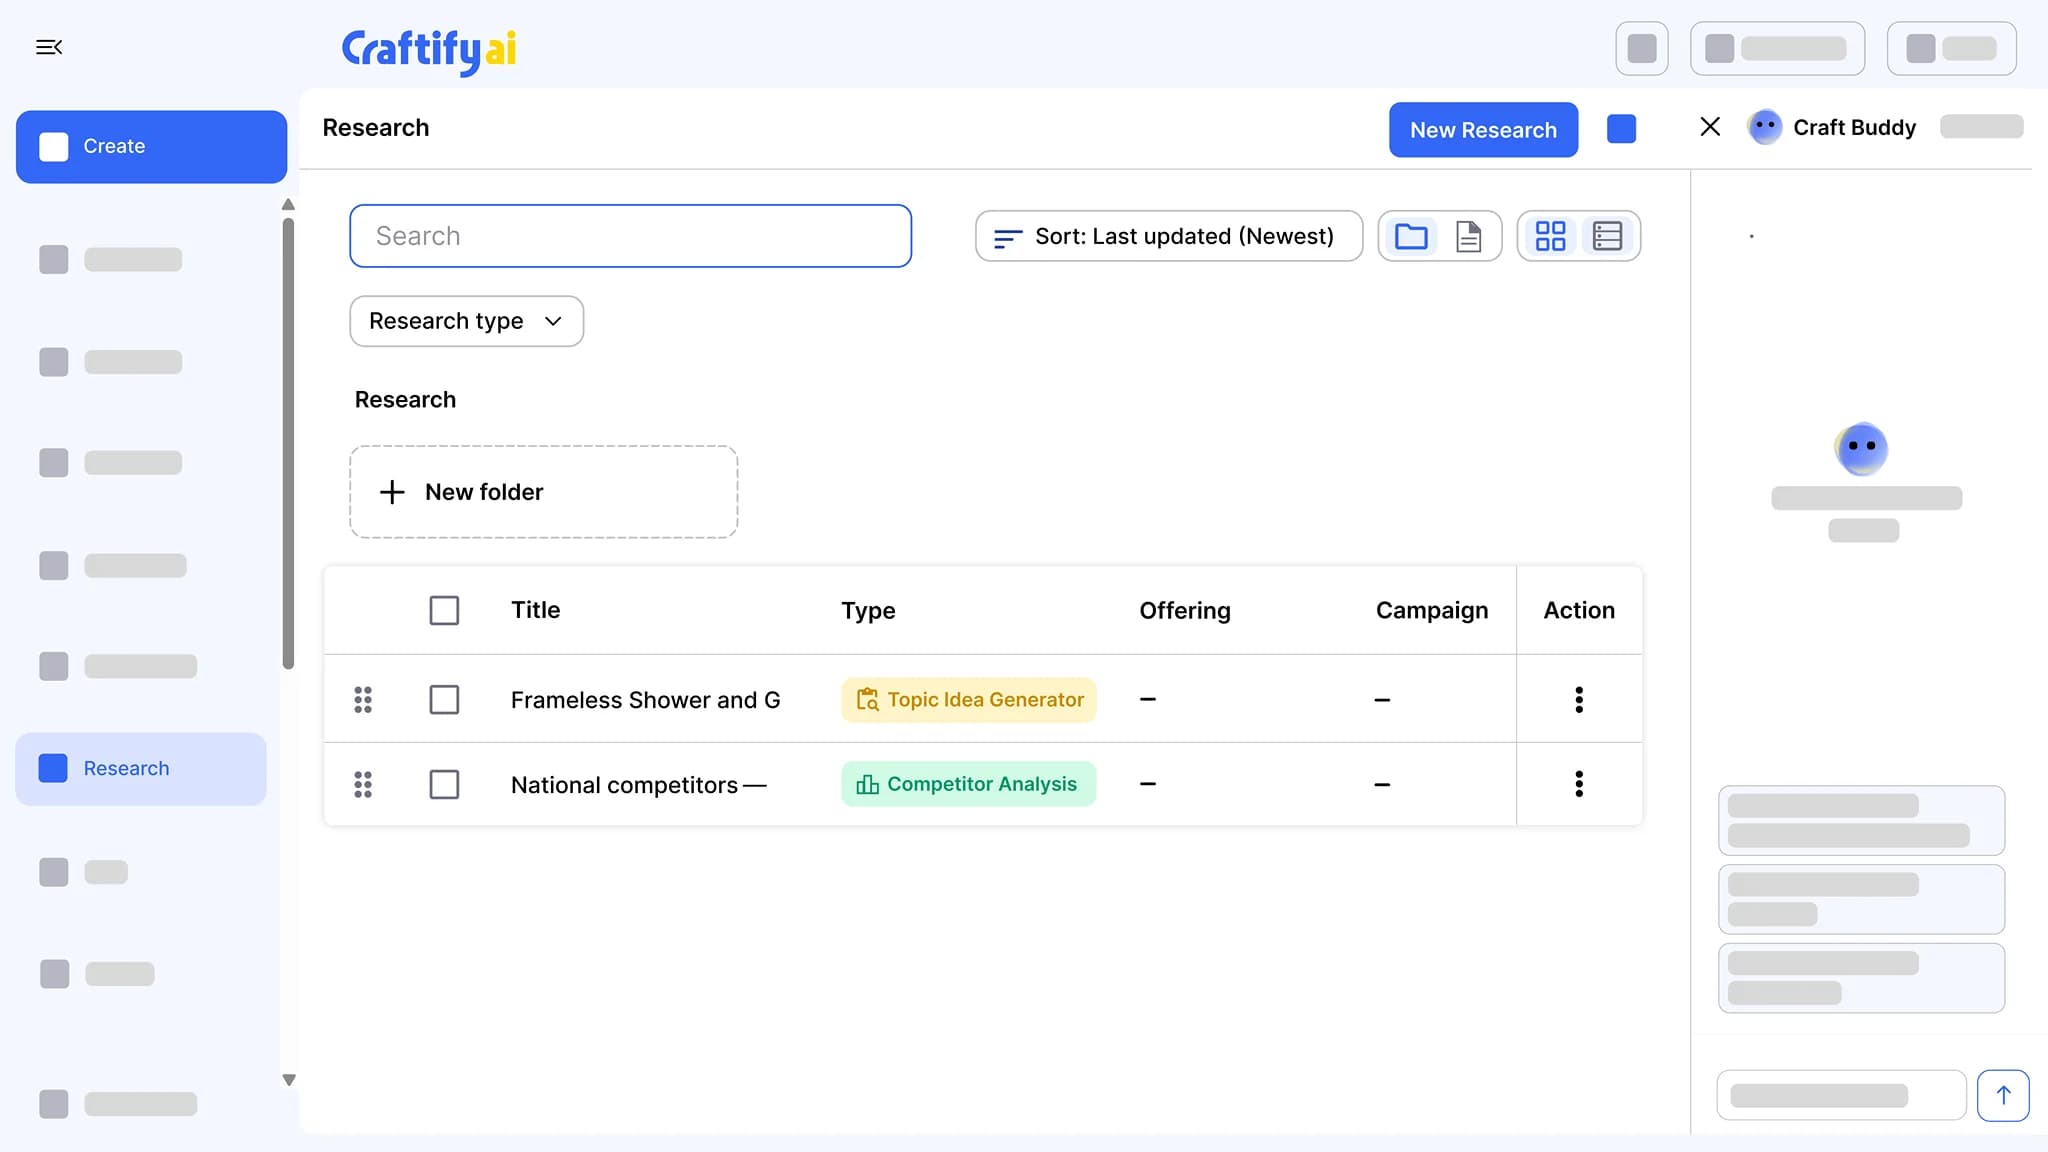Viewport: 2048px width, 1152px height.
Task: Click the large Craft Buddy face avatar
Action: [x=1861, y=449]
